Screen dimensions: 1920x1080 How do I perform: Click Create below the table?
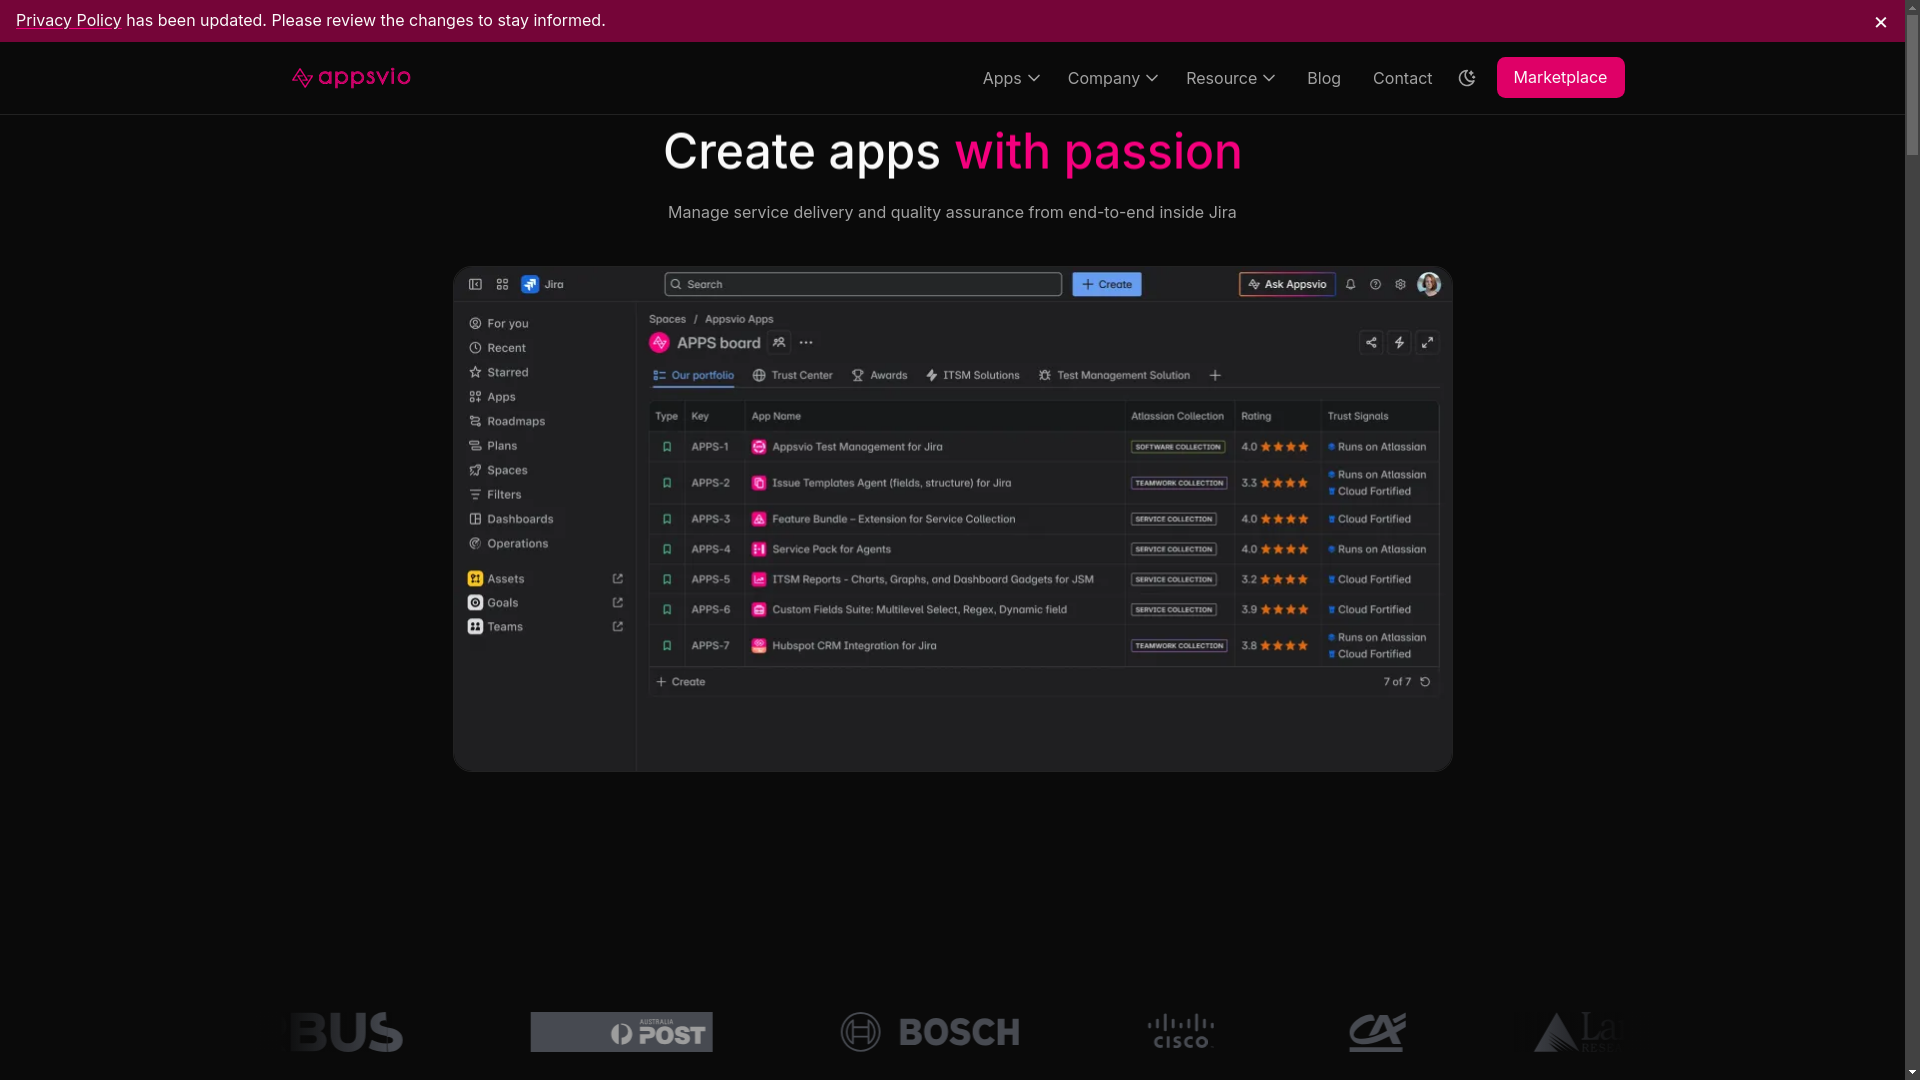point(680,682)
